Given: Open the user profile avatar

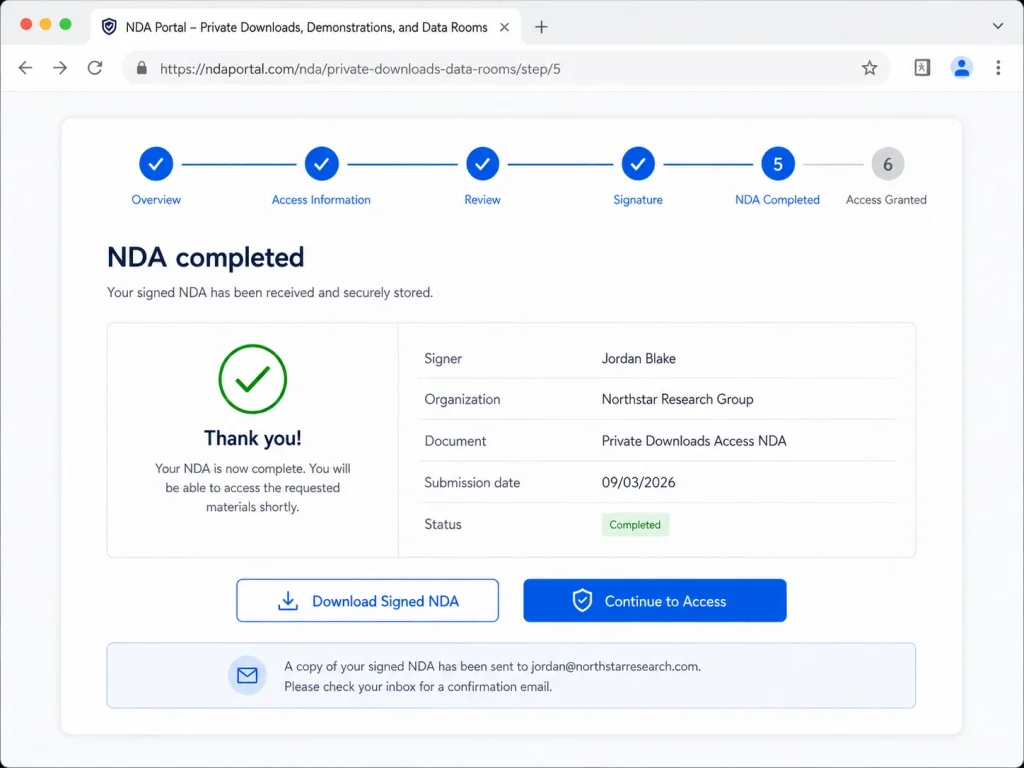Looking at the screenshot, I should tap(961, 68).
